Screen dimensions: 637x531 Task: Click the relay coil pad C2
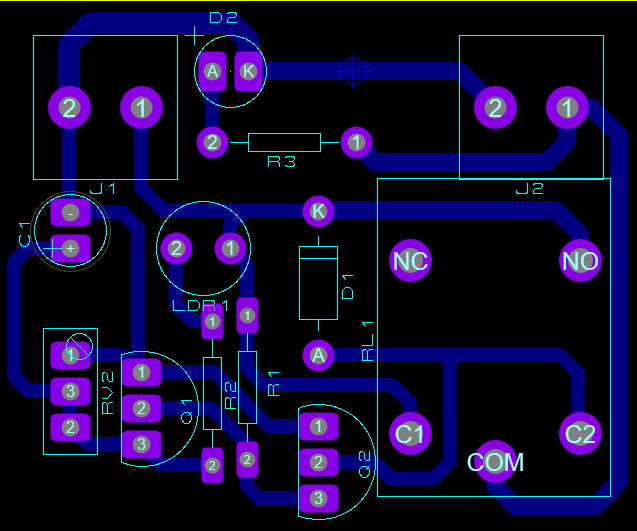click(580, 434)
